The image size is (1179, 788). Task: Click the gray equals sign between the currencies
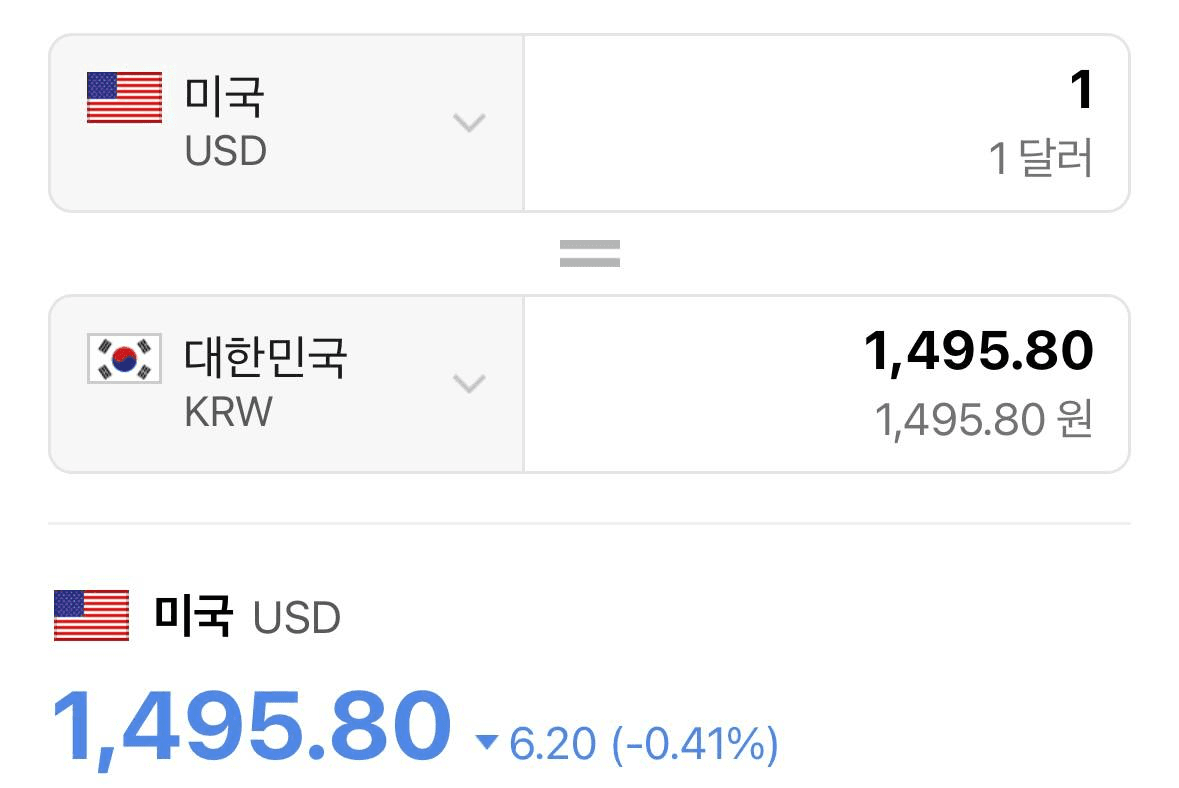click(590, 253)
